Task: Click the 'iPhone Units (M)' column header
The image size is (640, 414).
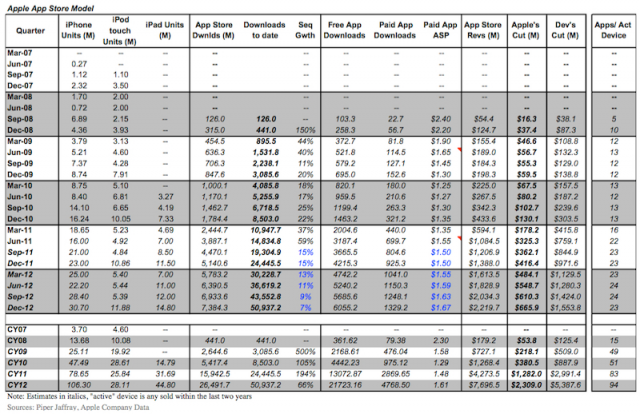Action: click(x=78, y=30)
